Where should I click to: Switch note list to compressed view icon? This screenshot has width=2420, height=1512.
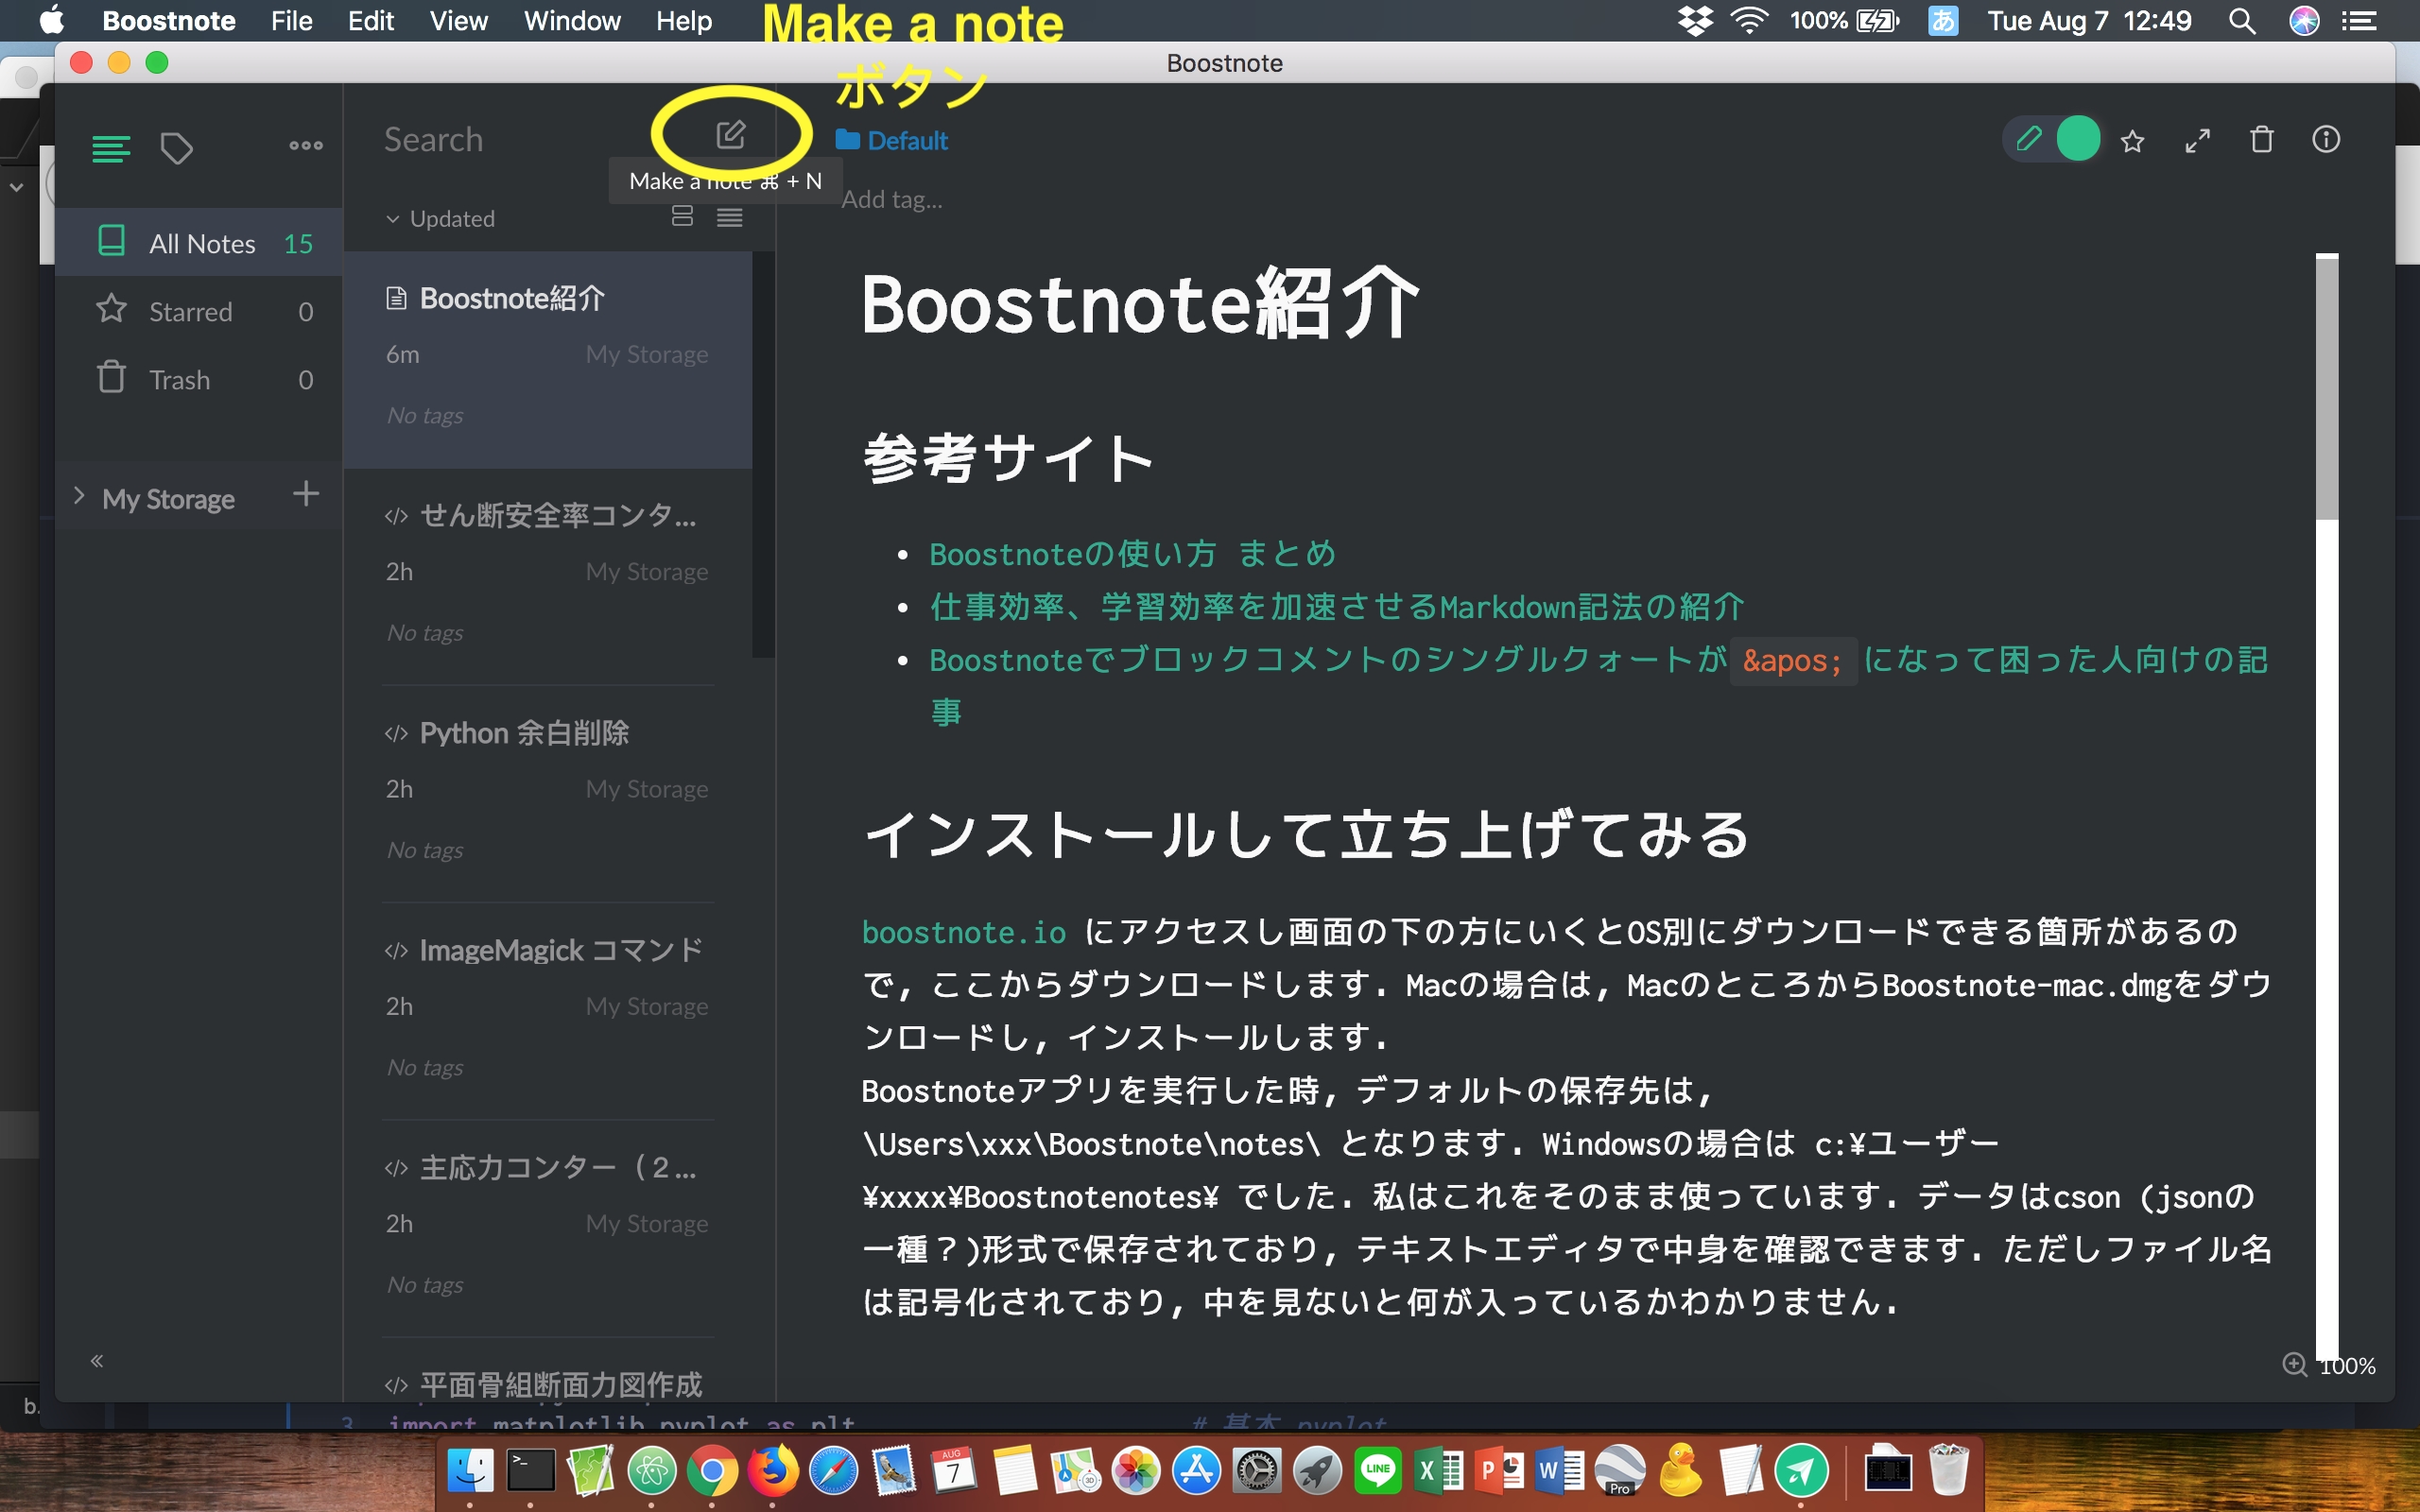730,217
